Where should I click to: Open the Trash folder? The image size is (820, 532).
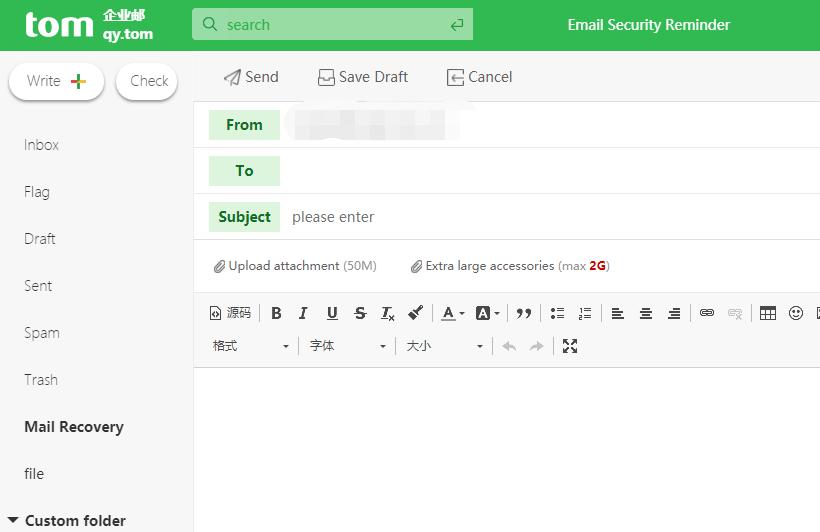[41, 380]
